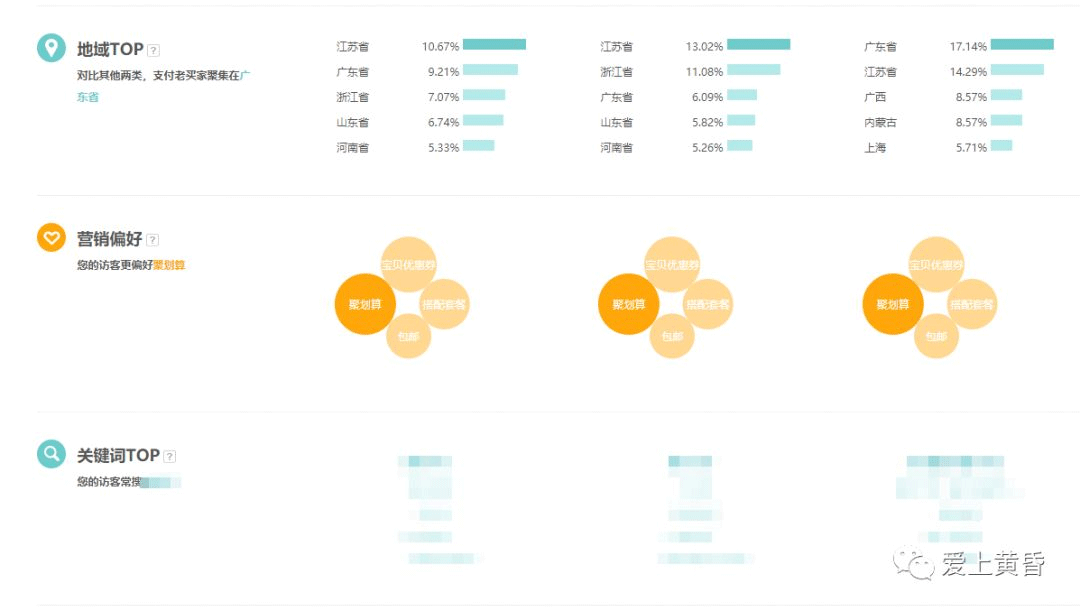Open help tooltip next to 关键词TOP
This screenshot has width=1080, height=611.
[170, 456]
